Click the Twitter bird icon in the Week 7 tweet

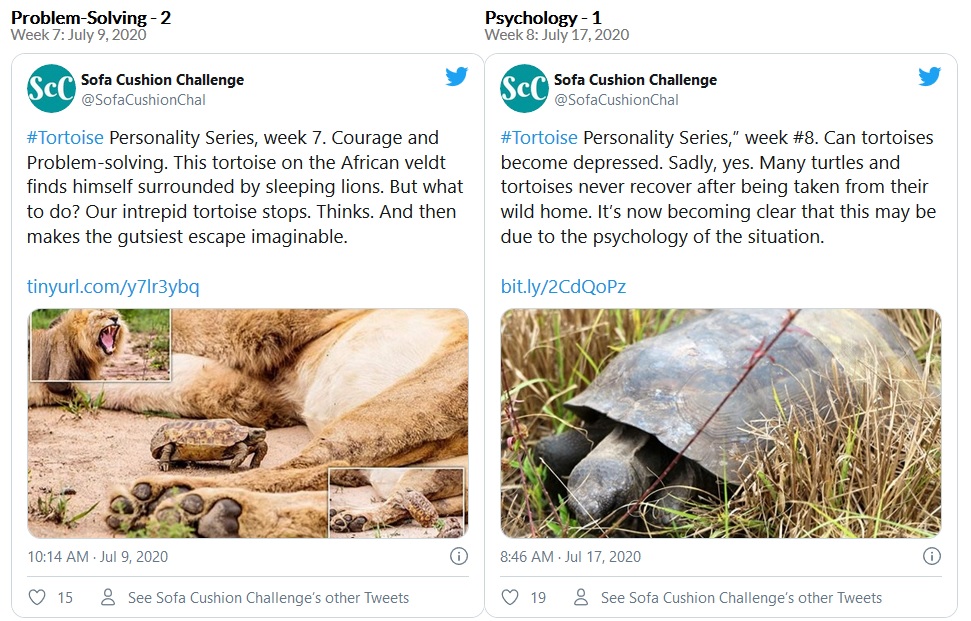(x=456, y=77)
